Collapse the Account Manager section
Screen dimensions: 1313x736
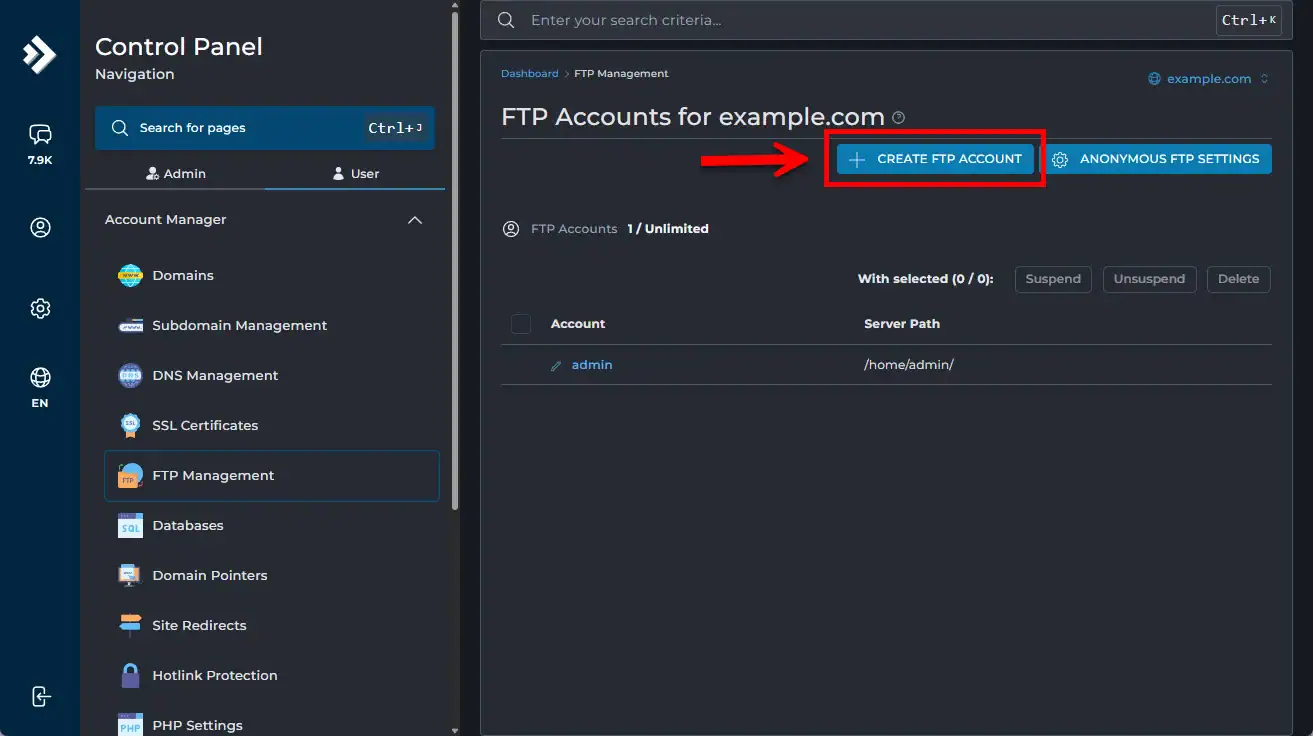tap(415, 220)
